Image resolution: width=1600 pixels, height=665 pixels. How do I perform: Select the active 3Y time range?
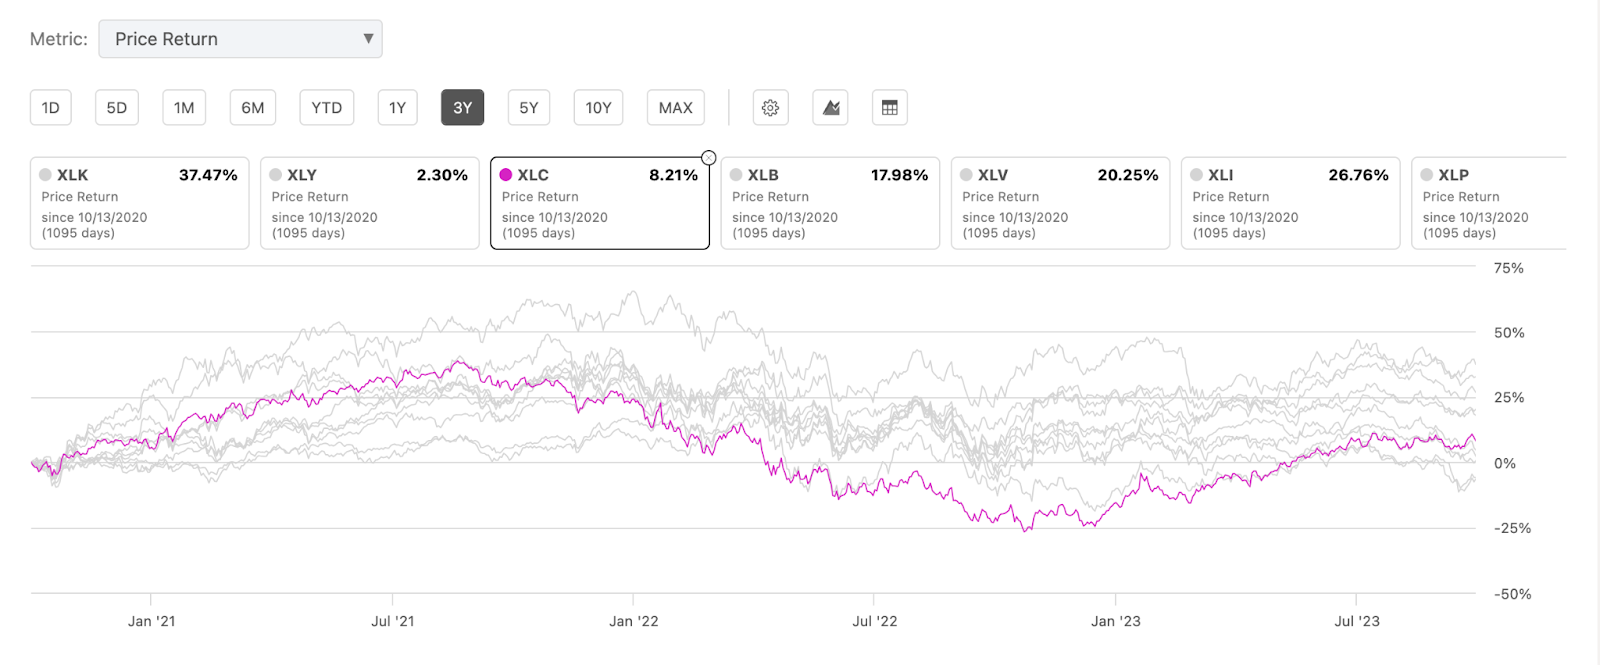(x=462, y=108)
